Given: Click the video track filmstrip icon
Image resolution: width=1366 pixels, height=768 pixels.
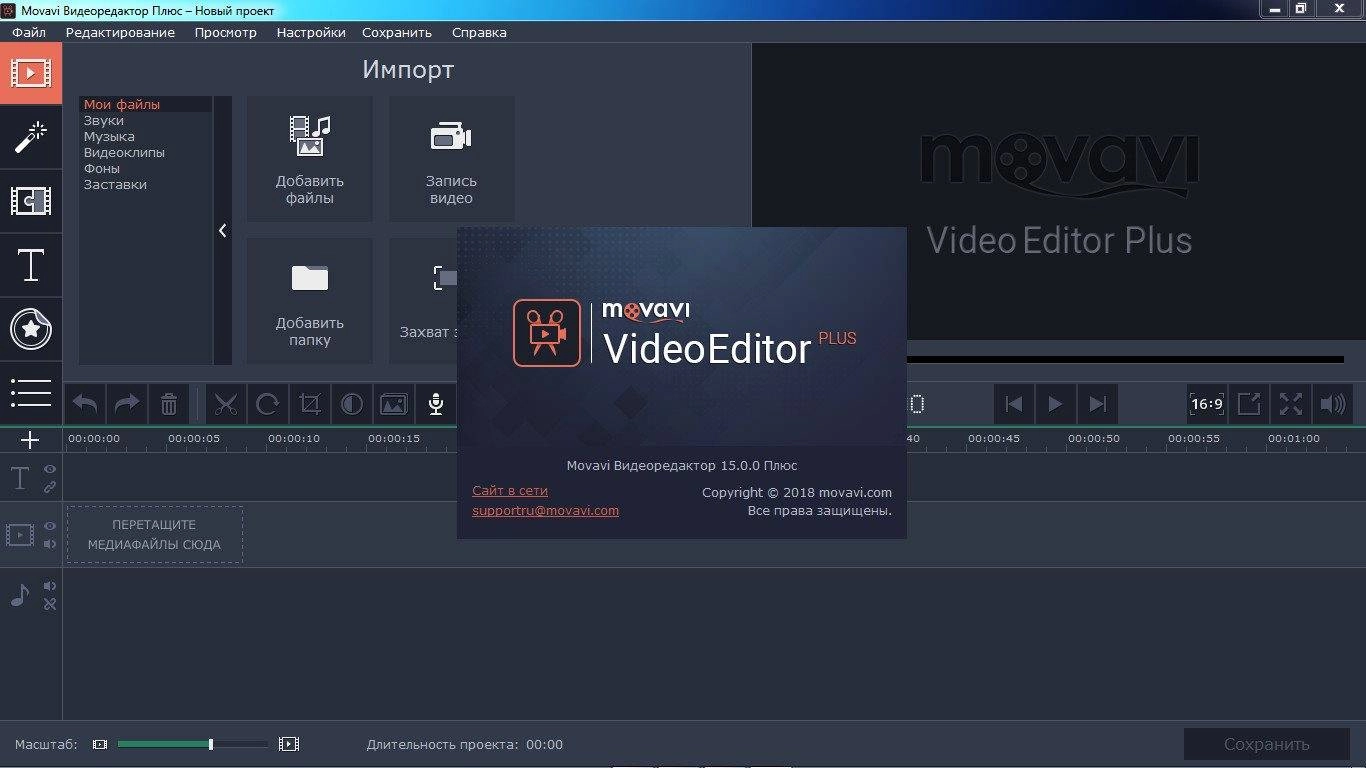Looking at the screenshot, I should click(x=20, y=535).
